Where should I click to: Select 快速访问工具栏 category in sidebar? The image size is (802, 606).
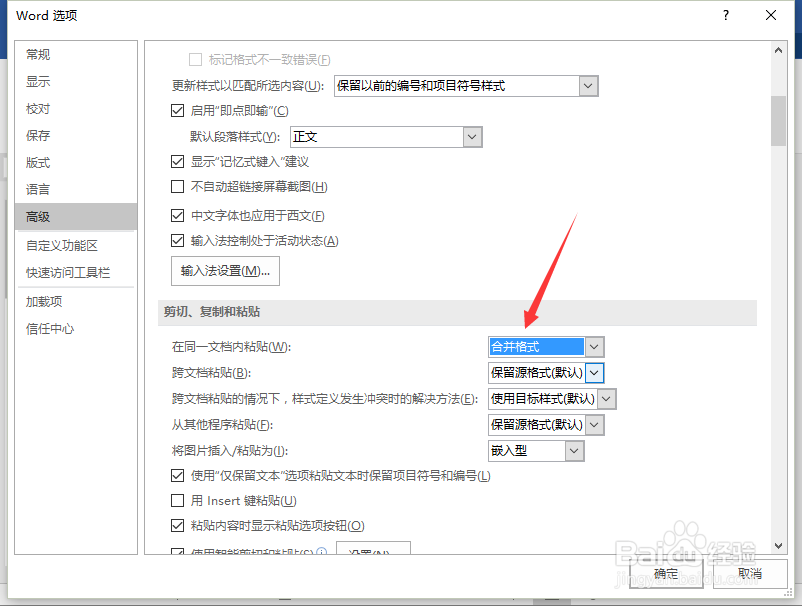(76, 273)
